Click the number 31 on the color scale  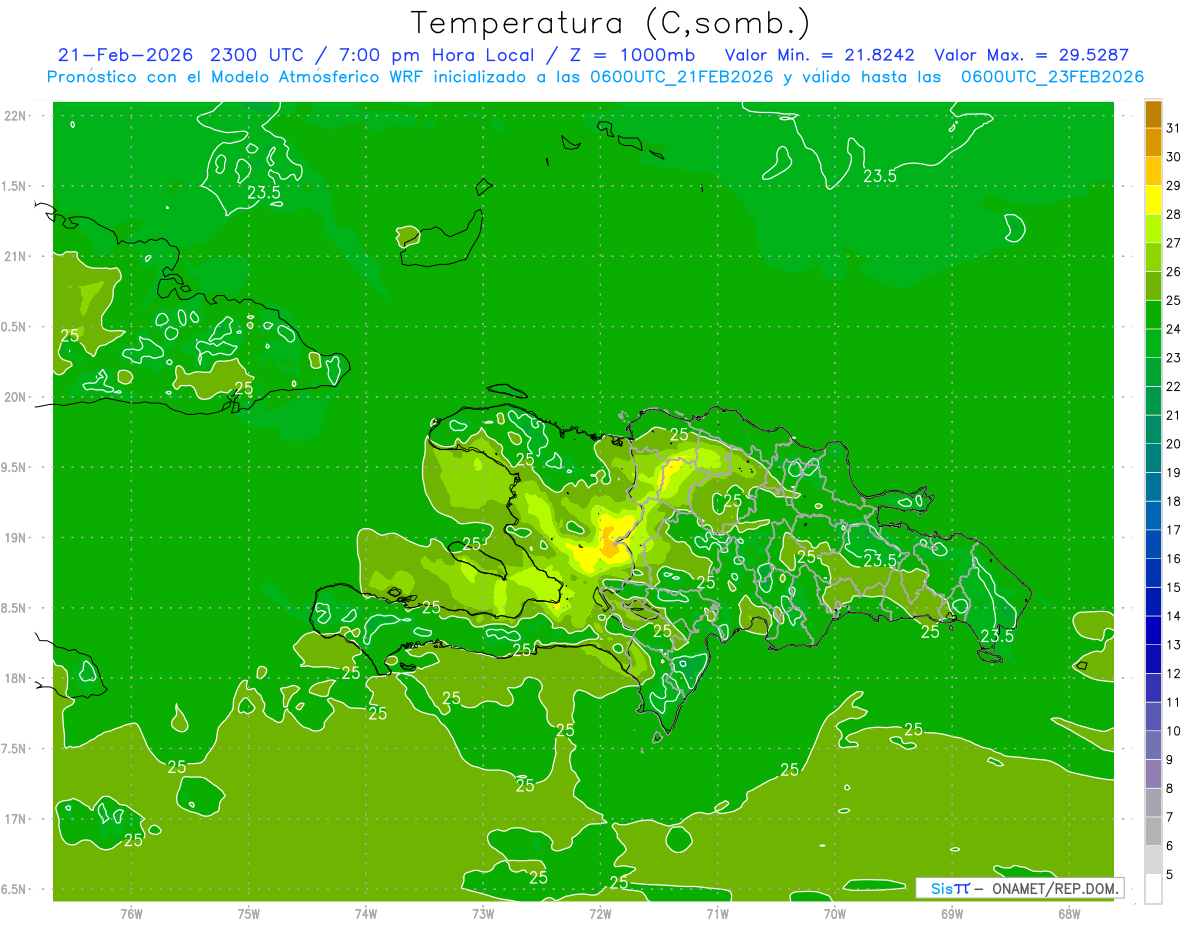tap(1173, 128)
